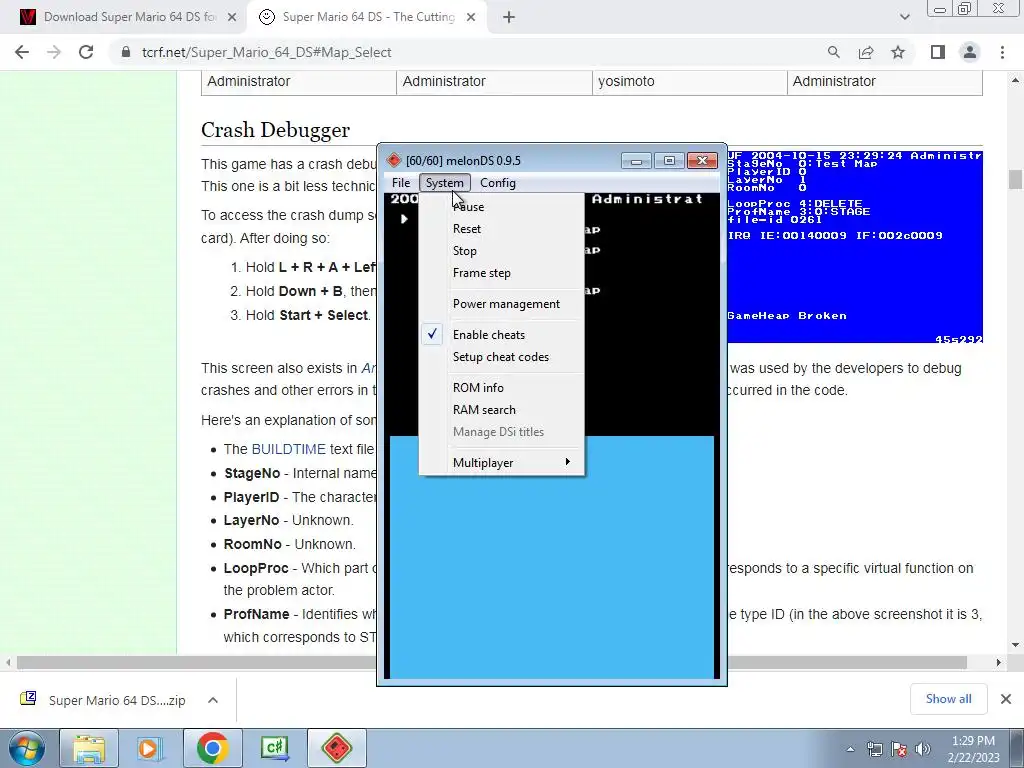Screen dimensions: 1024x768
Task: Open the melonDS File menu
Action: 401,183
